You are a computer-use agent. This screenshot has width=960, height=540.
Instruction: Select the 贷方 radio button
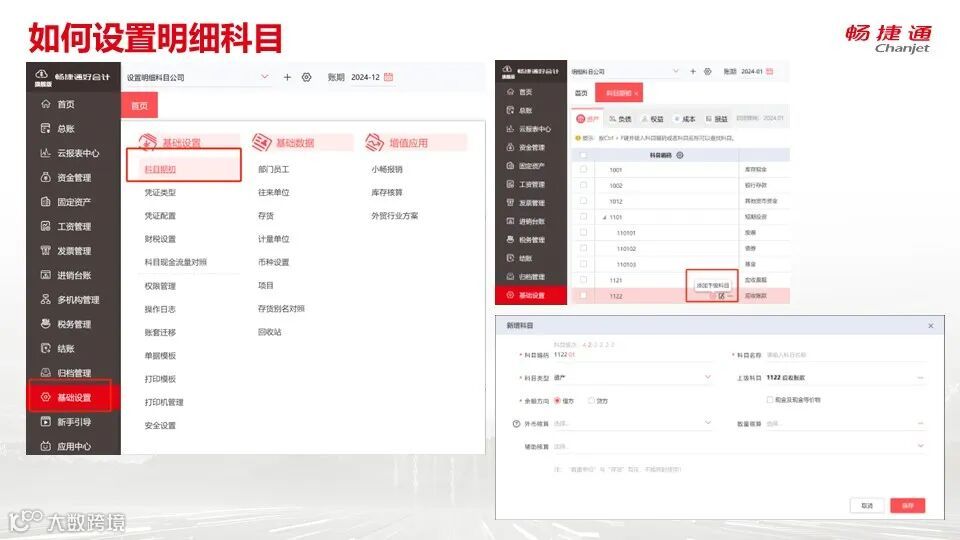[591, 400]
